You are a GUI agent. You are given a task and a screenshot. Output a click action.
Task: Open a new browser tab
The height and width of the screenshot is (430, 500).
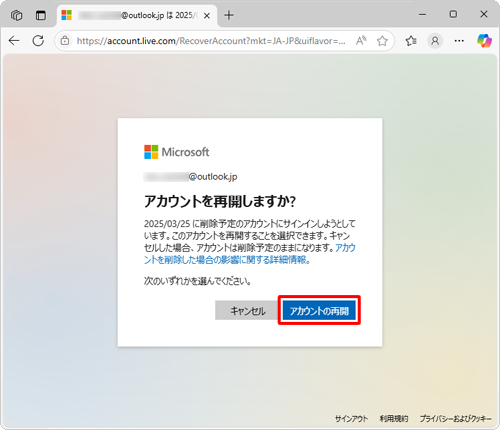click(x=229, y=15)
